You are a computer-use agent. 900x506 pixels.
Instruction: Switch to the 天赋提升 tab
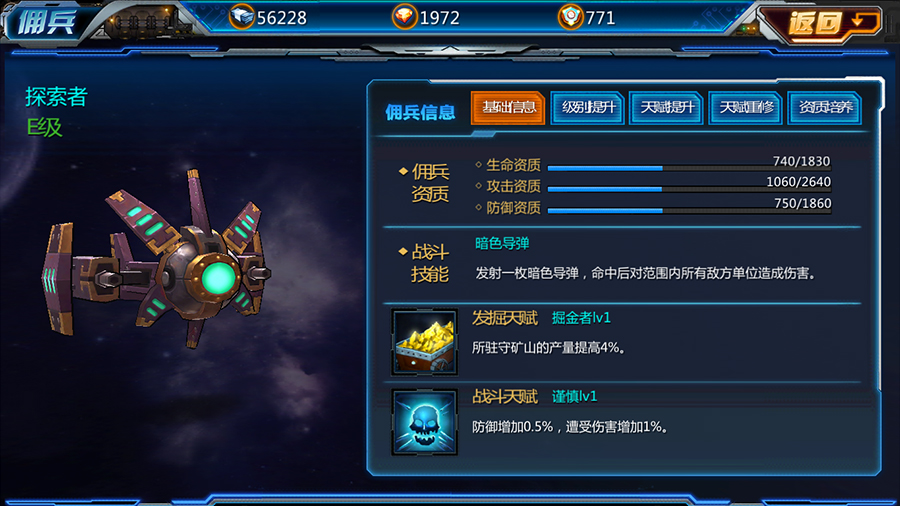point(666,108)
